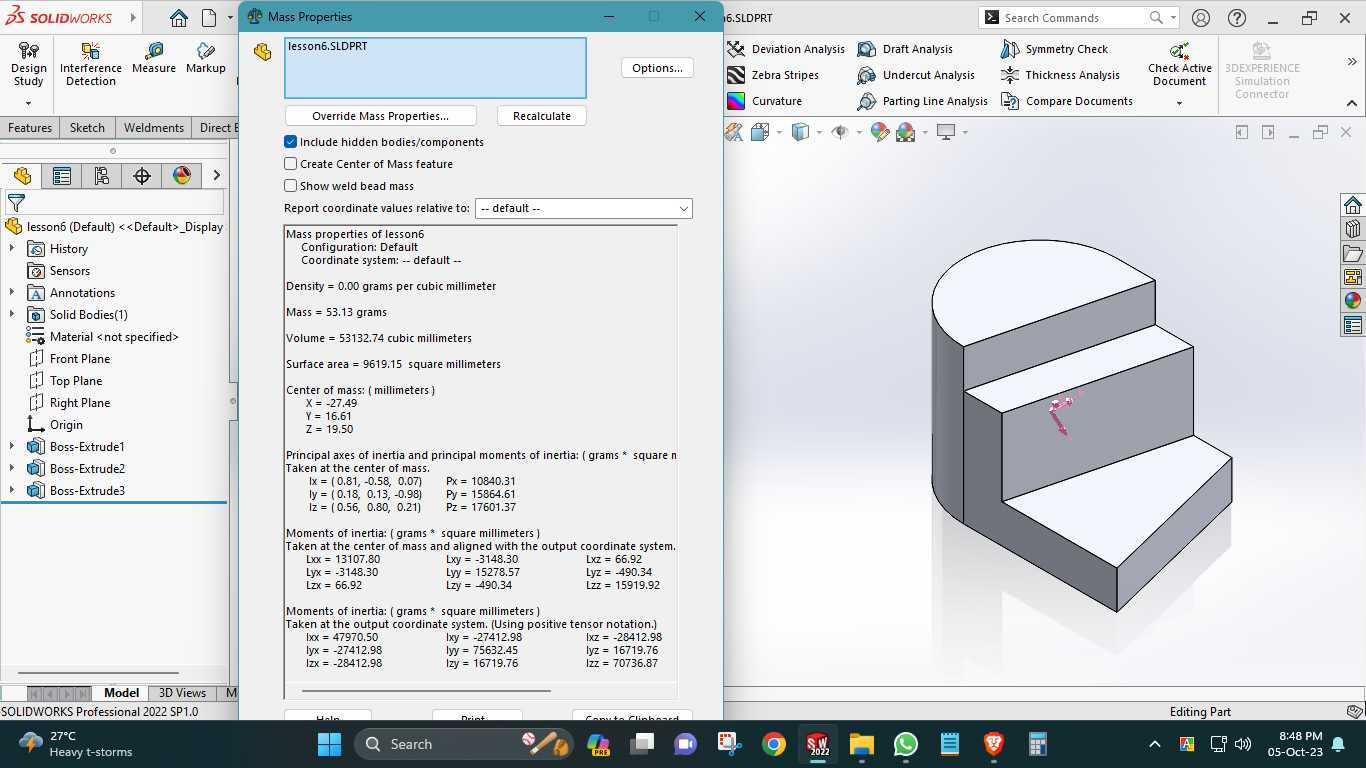Click Override Mass Properties... button
The height and width of the screenshot is (768, 1366).
pyautogui.click(x=381, y=116)
